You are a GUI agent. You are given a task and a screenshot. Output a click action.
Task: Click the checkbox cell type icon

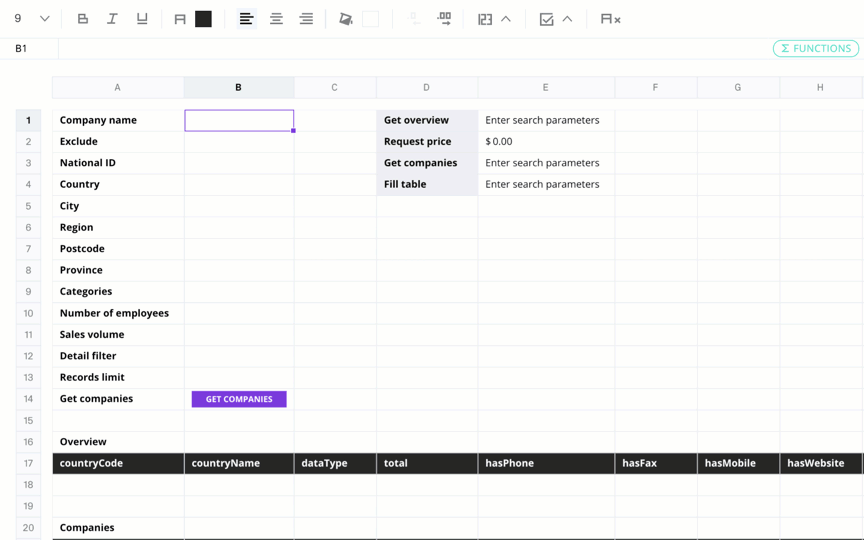(546, 19)
